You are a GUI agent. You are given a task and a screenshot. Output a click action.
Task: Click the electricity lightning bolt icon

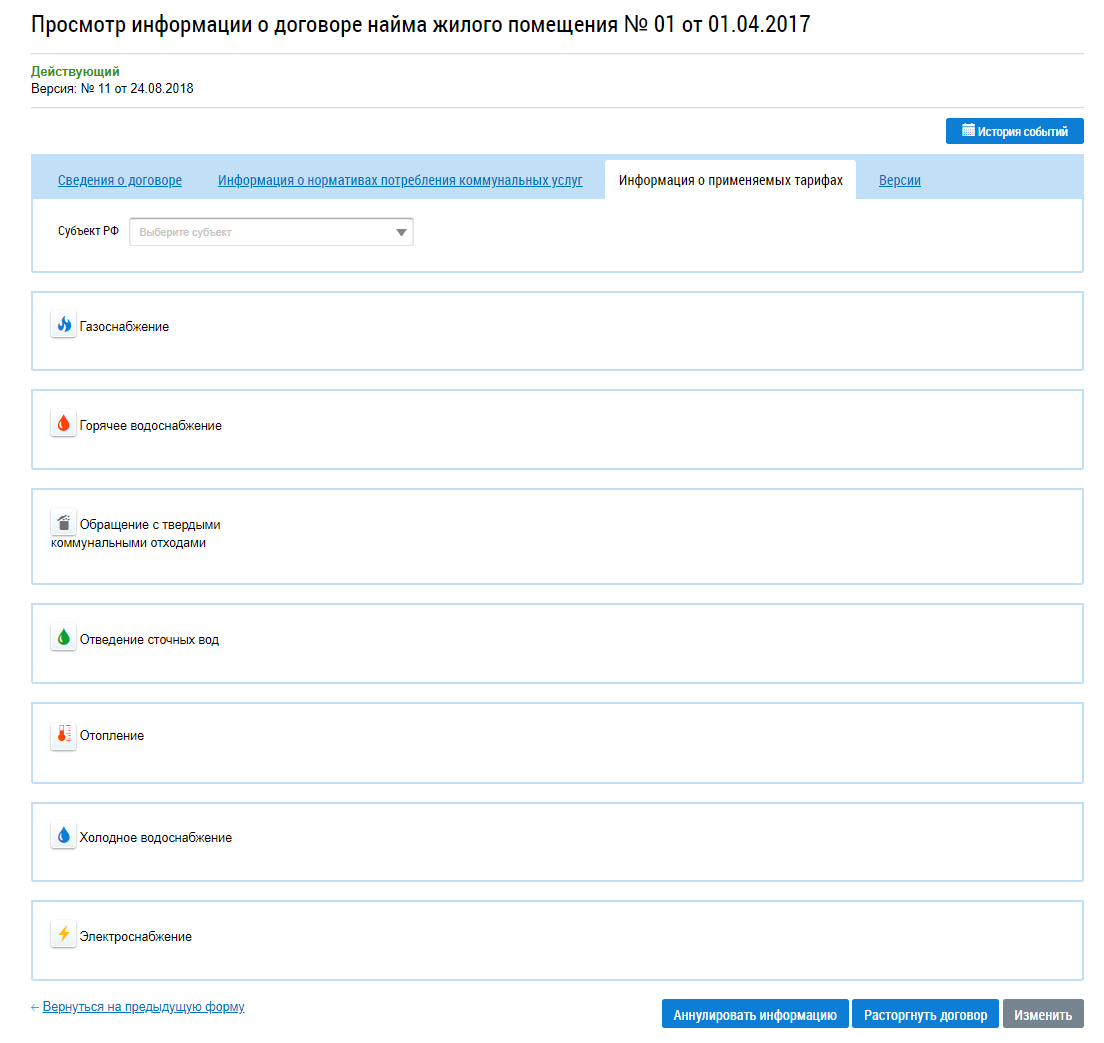click(64, 935)
